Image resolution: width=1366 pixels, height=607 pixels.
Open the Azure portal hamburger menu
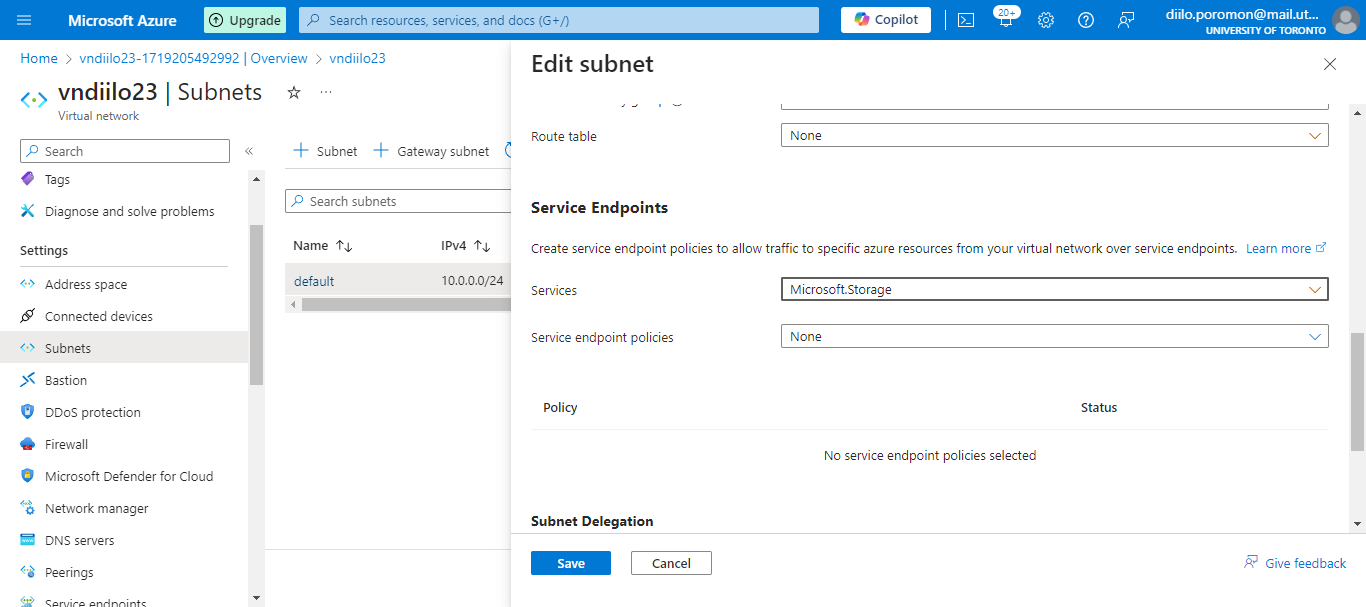(25, 20)
